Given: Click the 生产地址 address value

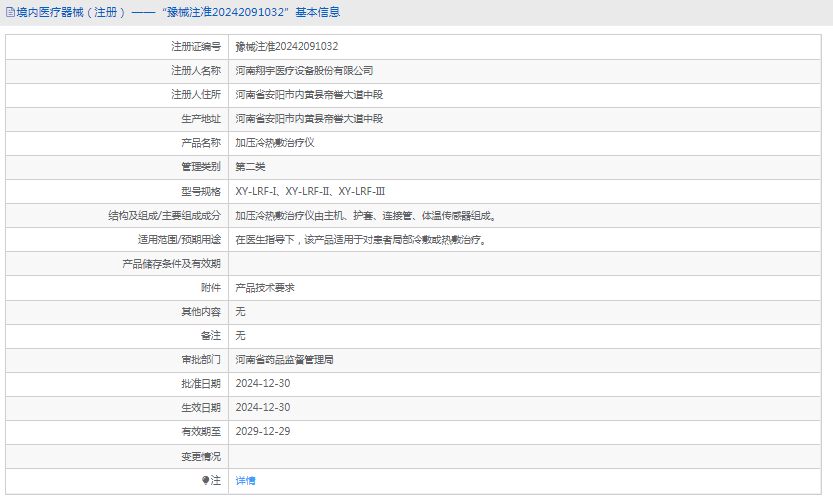Looking at the screenshot, I should (x=309, y=119).
